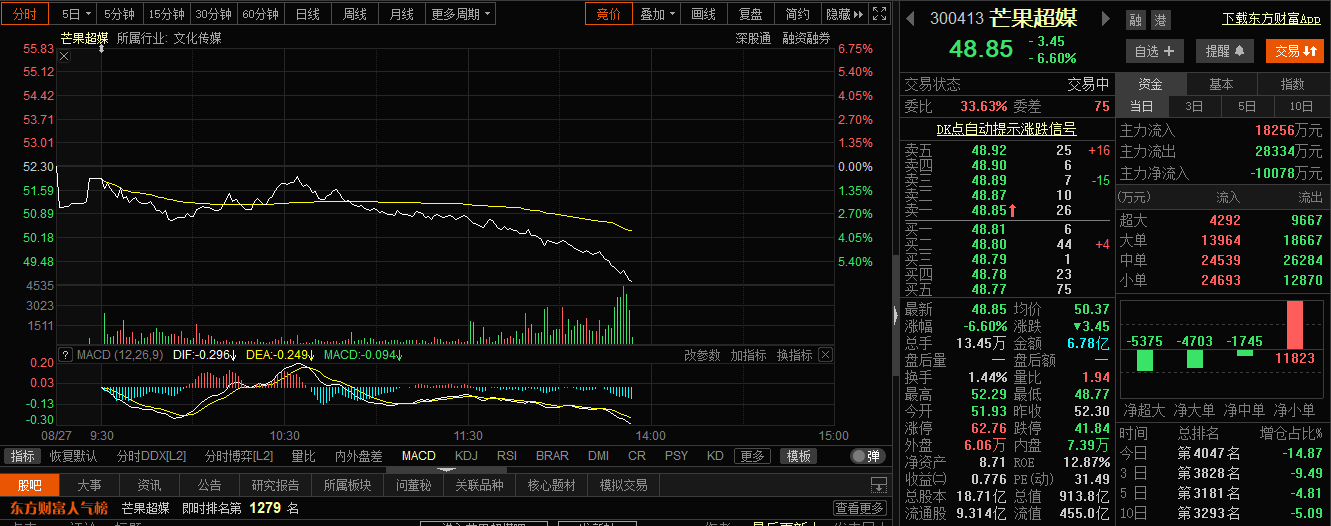
Task: Add stock to watchlist via 自选 +
Action: [x=1155, y=51]
